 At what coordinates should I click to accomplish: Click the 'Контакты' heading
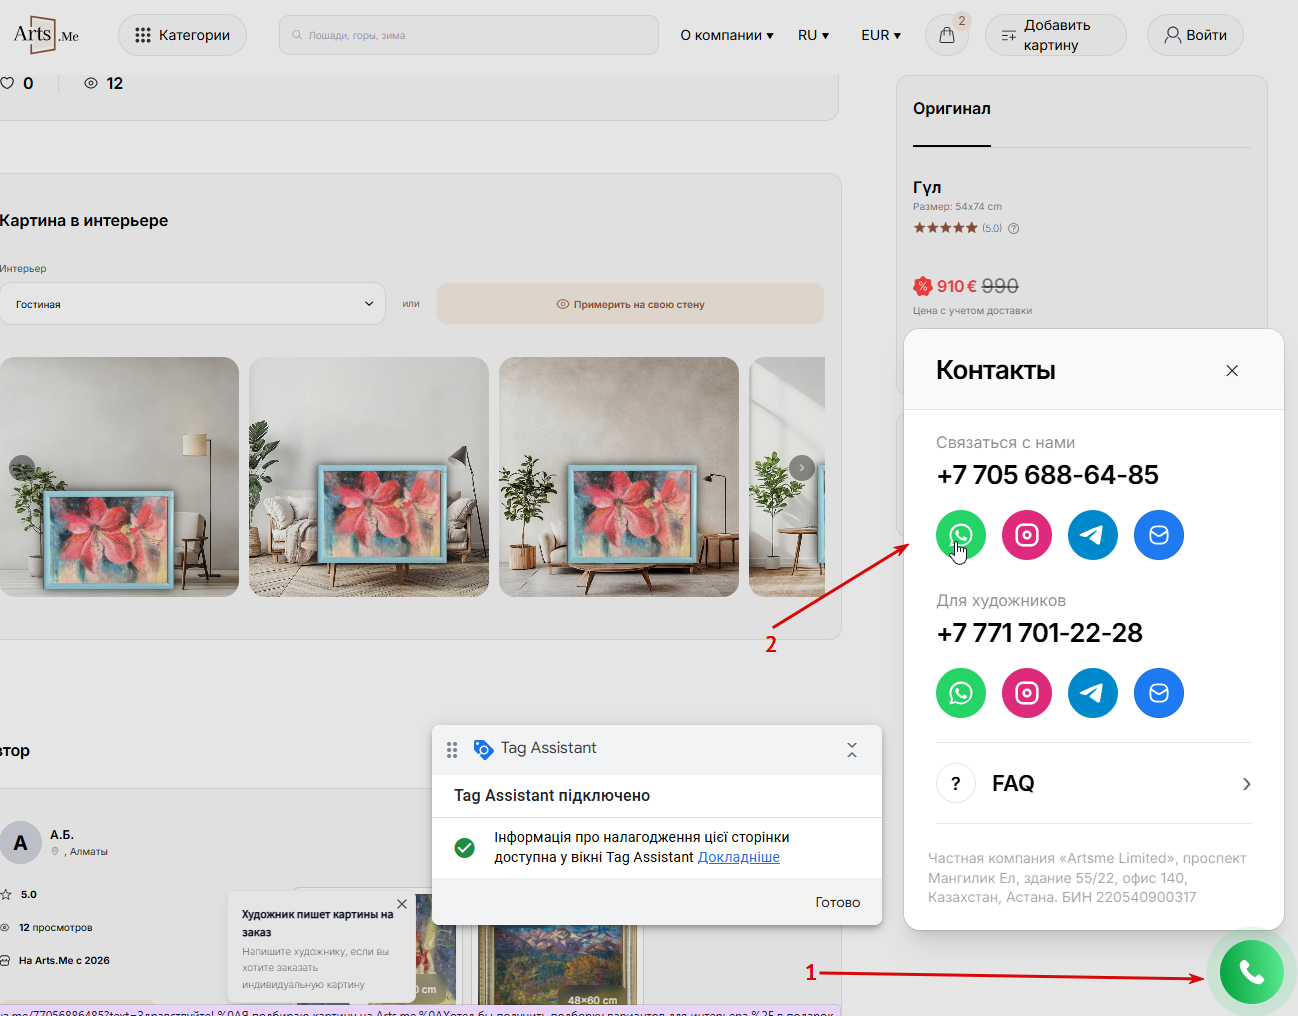pos(996,370)
